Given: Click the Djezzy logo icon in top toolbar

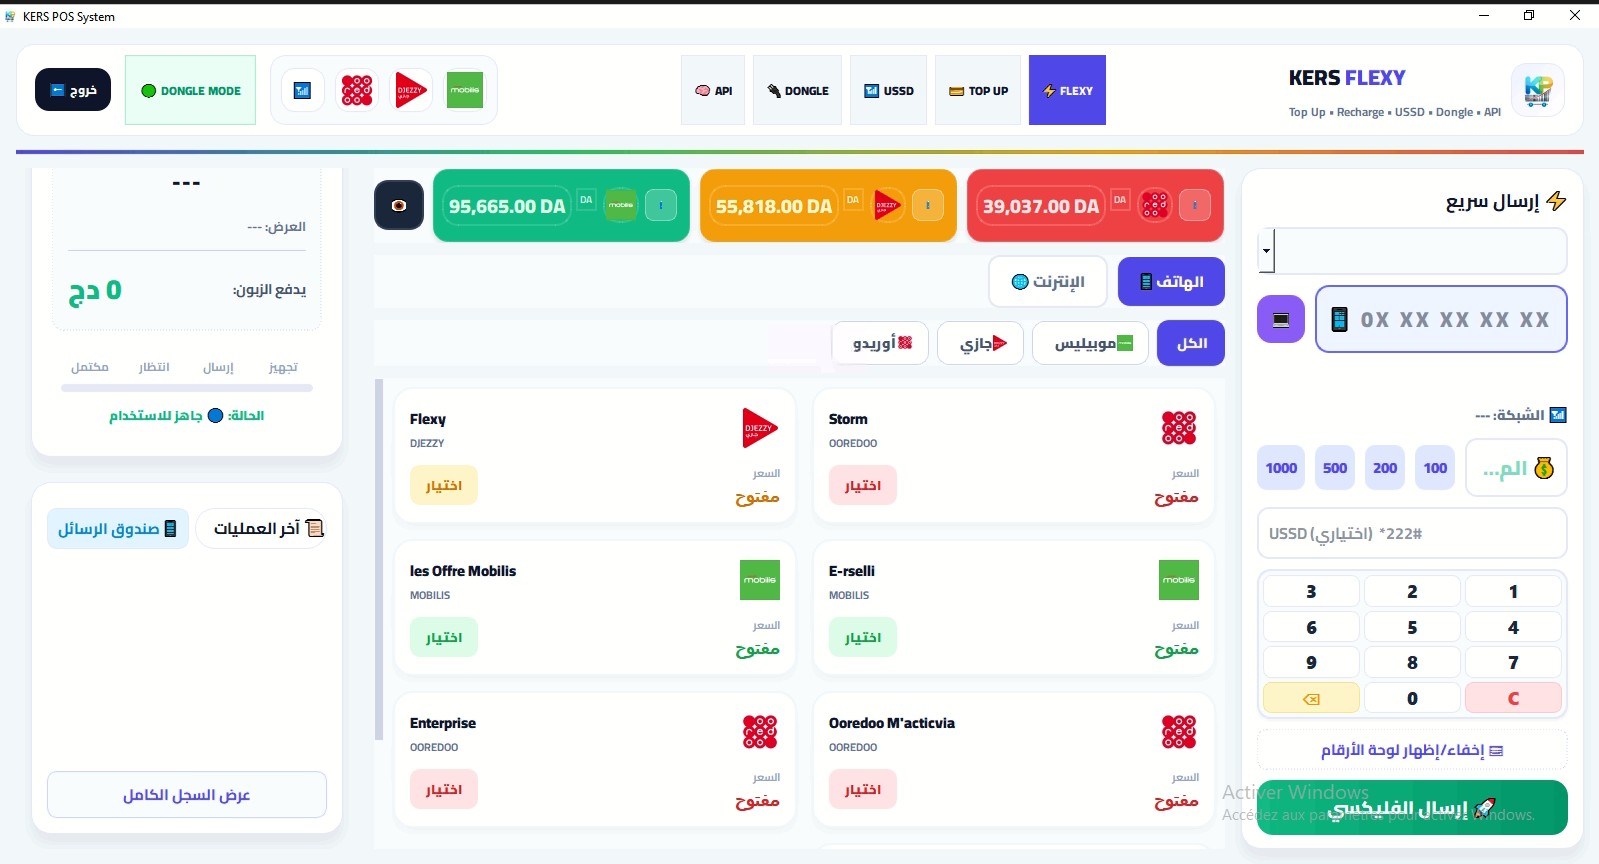Looking at the screenshot, I should pyautogui.click(x=411, y=90).
